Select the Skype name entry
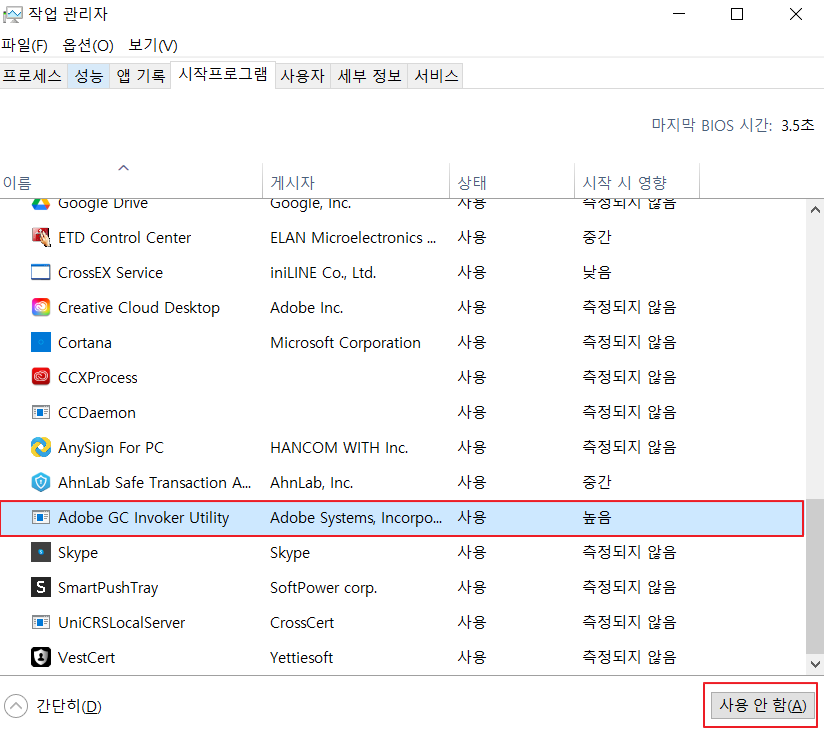The height and width of the screenshot is (733, 824). 78,552
